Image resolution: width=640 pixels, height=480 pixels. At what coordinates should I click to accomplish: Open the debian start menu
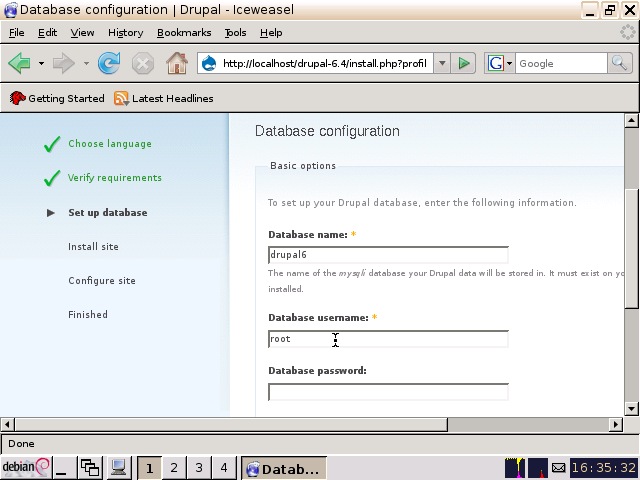(x=26, y=467)
